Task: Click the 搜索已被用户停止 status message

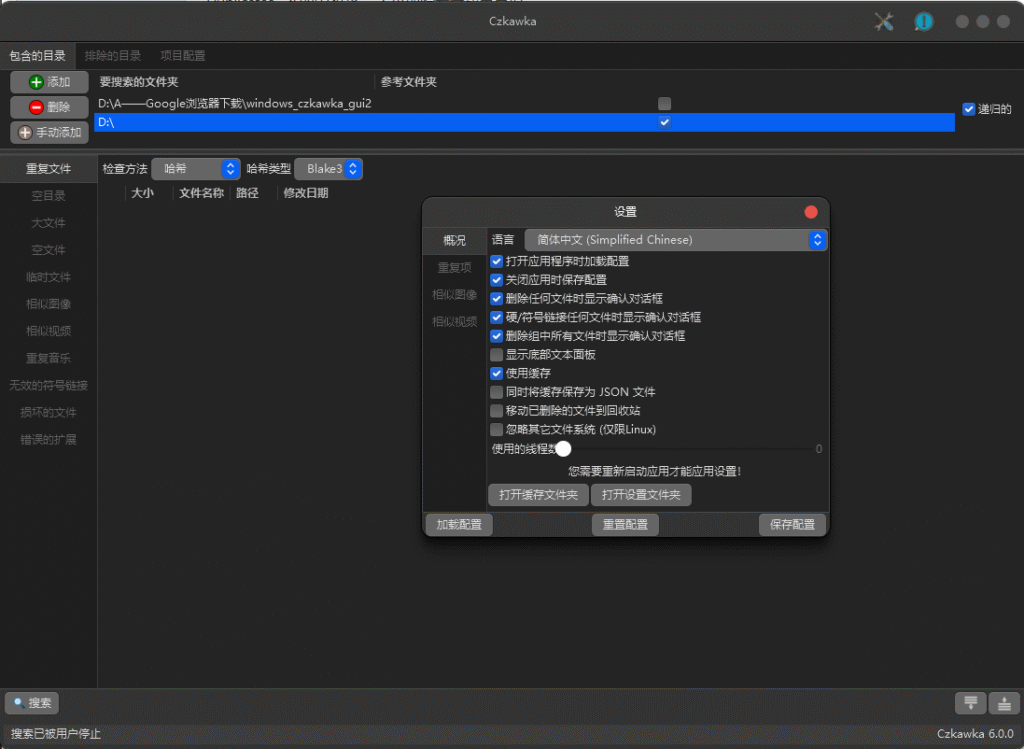Action: click(56, 734)
